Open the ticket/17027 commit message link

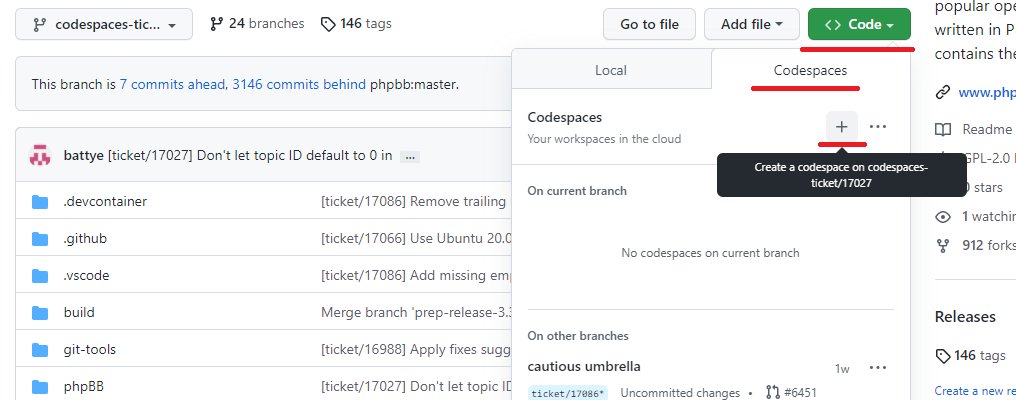pyautogui.click(x=250, y=156)
